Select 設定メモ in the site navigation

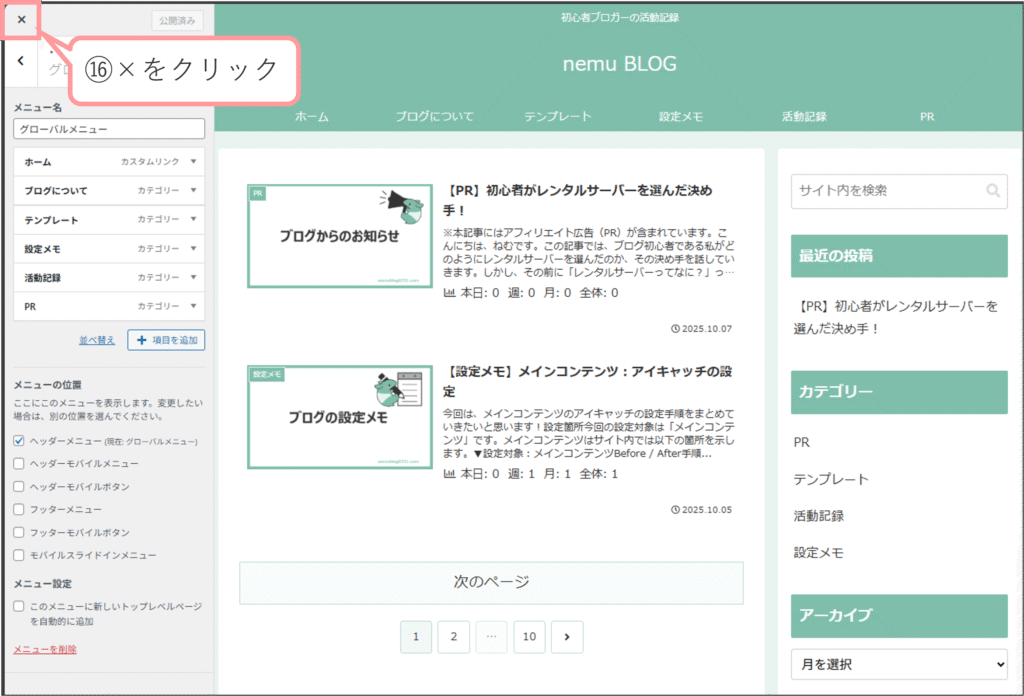point(680,116)
